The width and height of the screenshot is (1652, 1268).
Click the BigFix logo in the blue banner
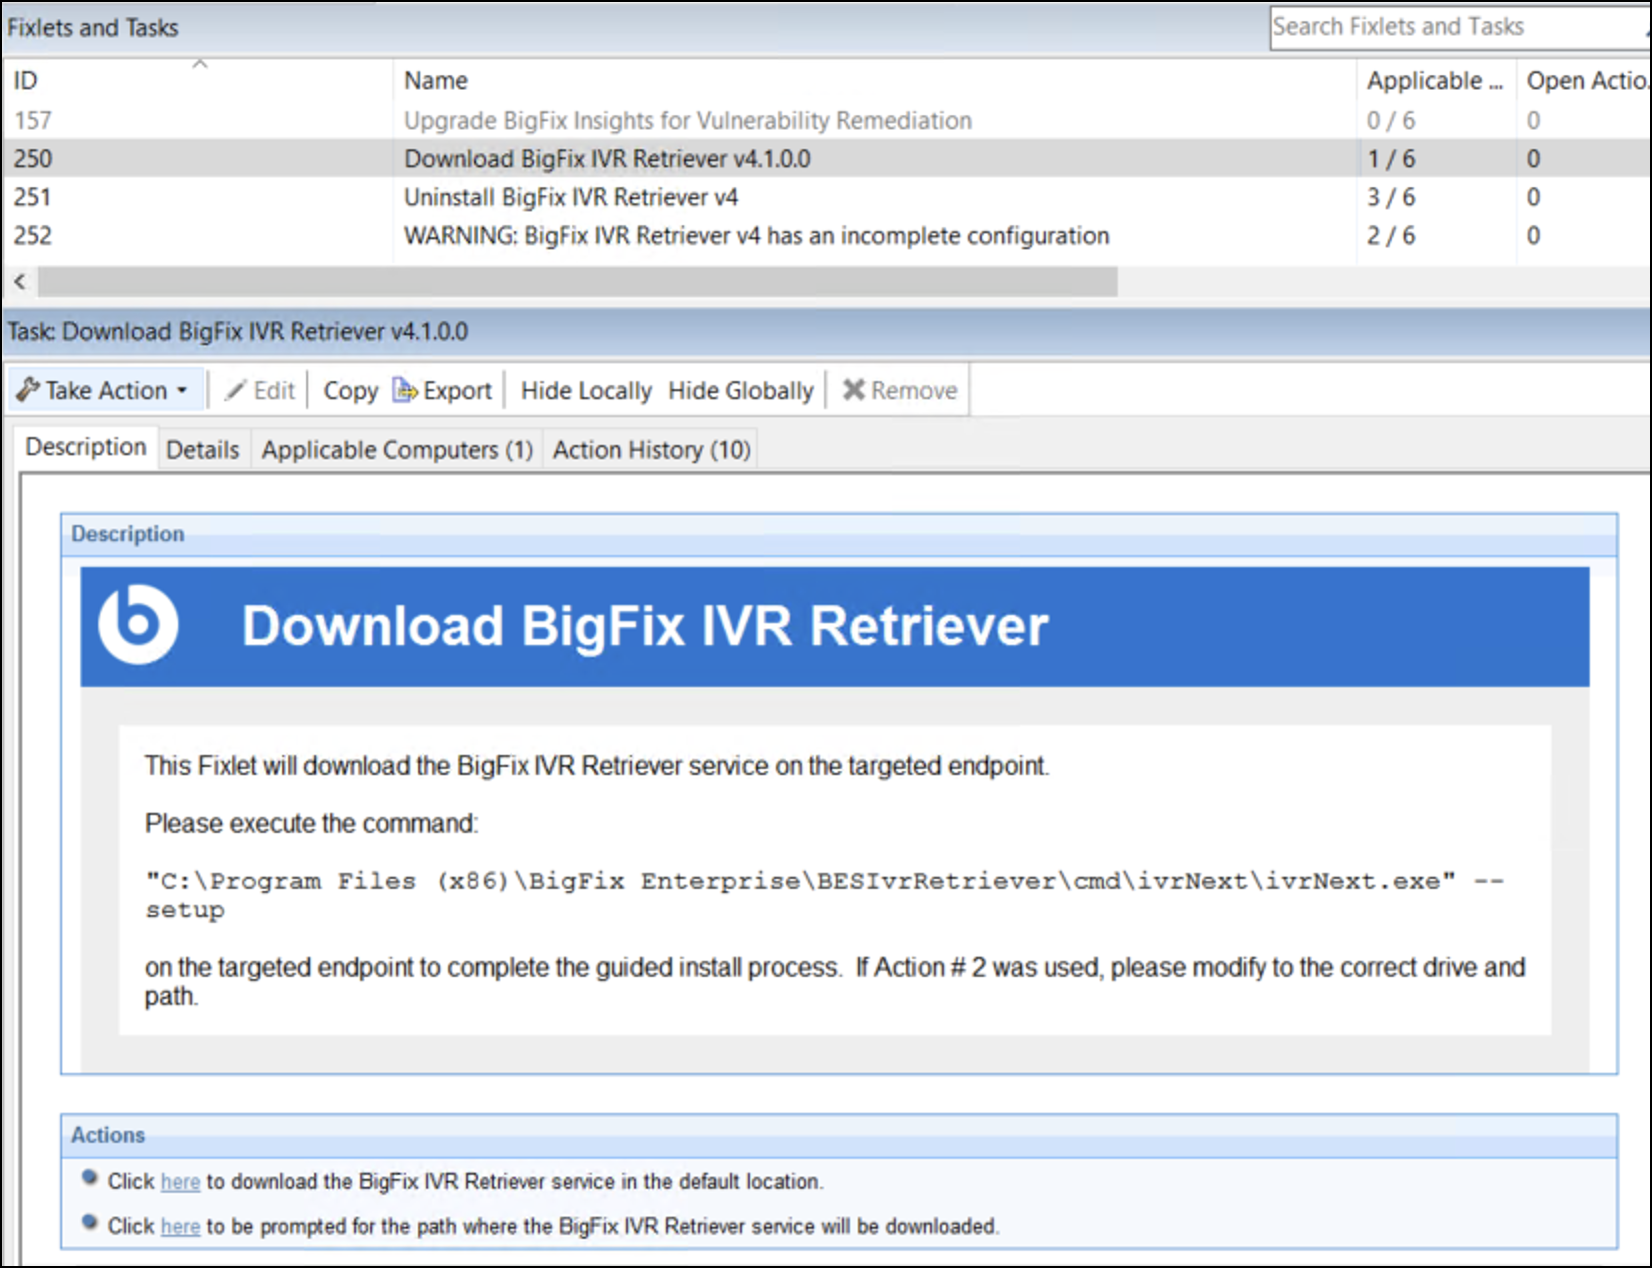(x=139, y=625)
